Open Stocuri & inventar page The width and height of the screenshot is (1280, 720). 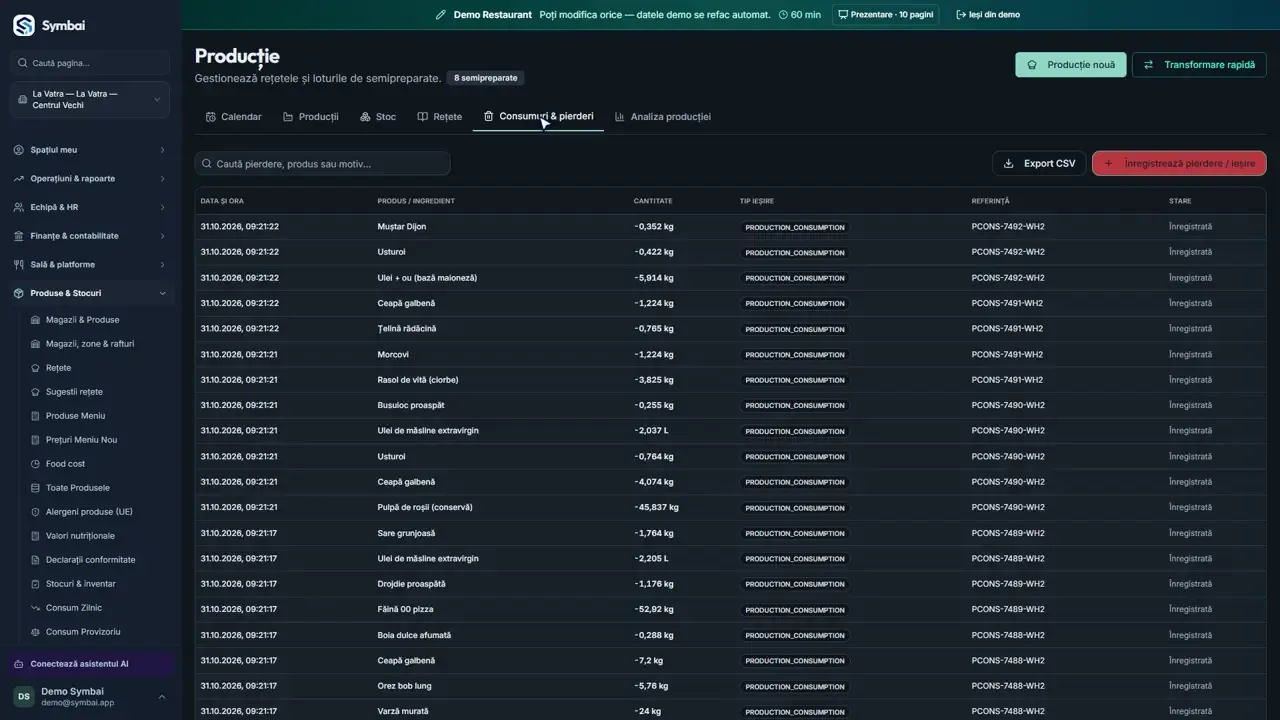80,584
